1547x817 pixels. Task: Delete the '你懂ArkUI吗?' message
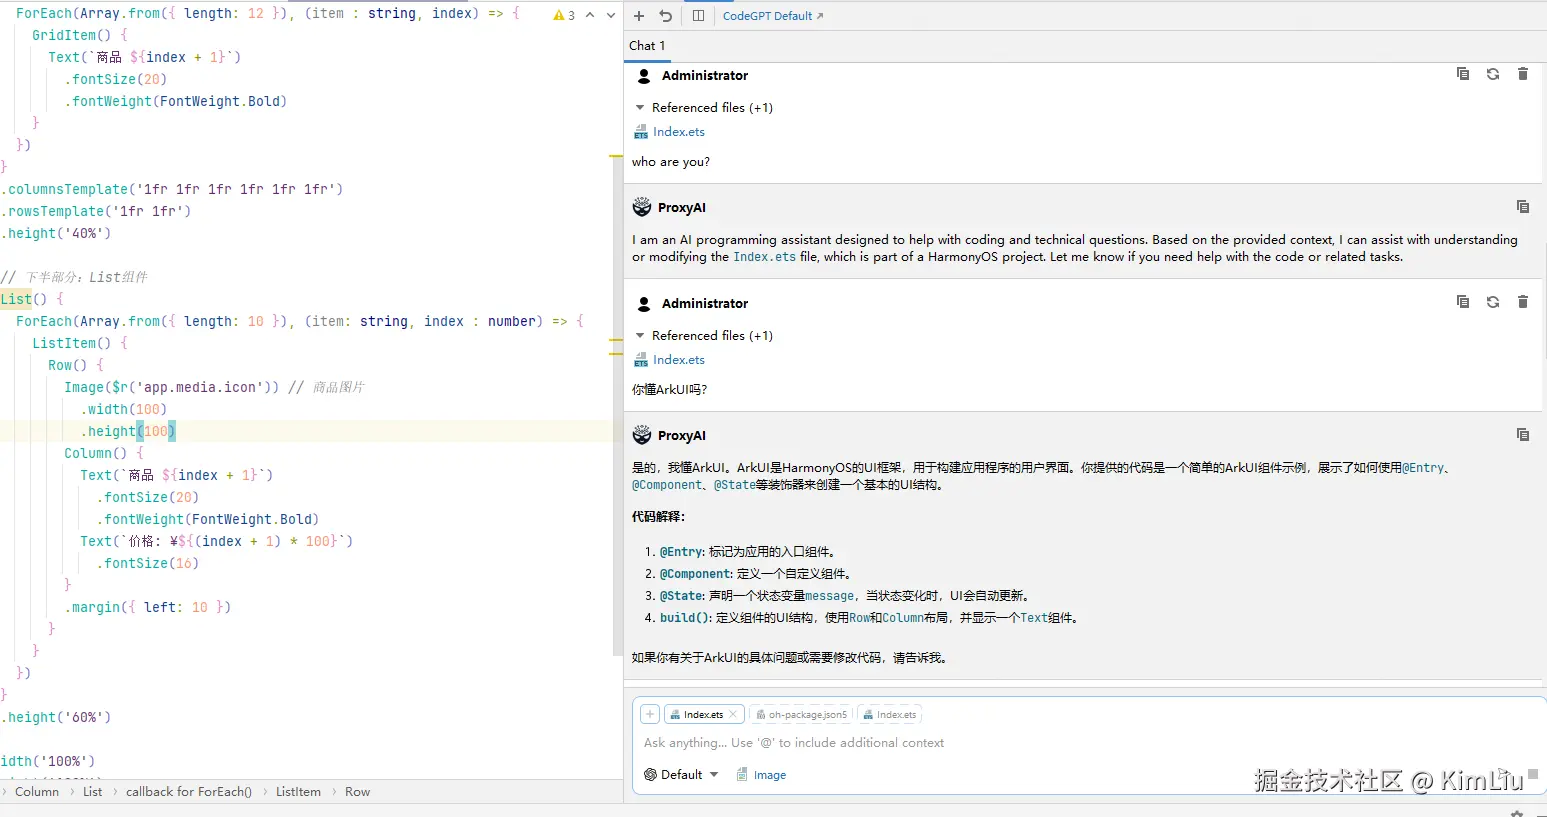[1523, 302]
